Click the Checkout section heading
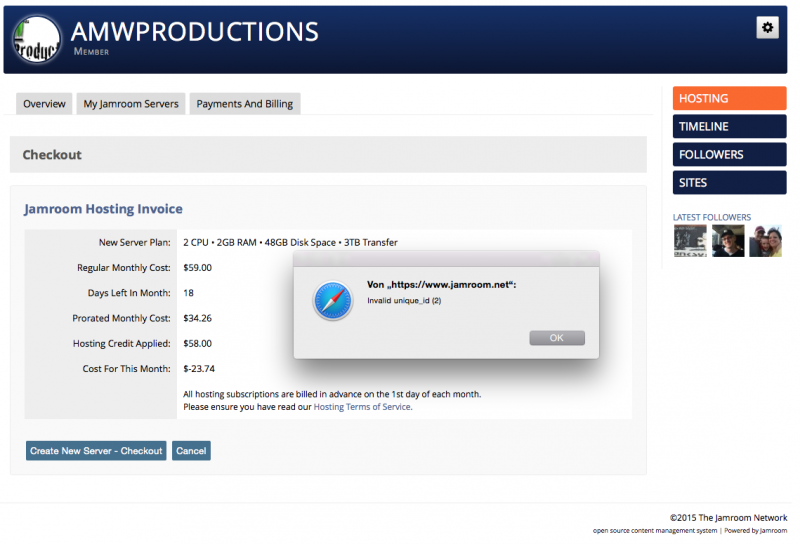800x544 pixels. click(x=52, y=155)
